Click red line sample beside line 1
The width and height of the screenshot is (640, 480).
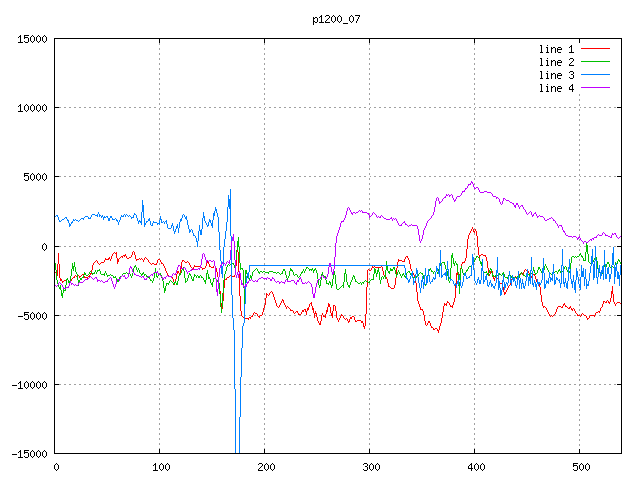tap(595, 49)
